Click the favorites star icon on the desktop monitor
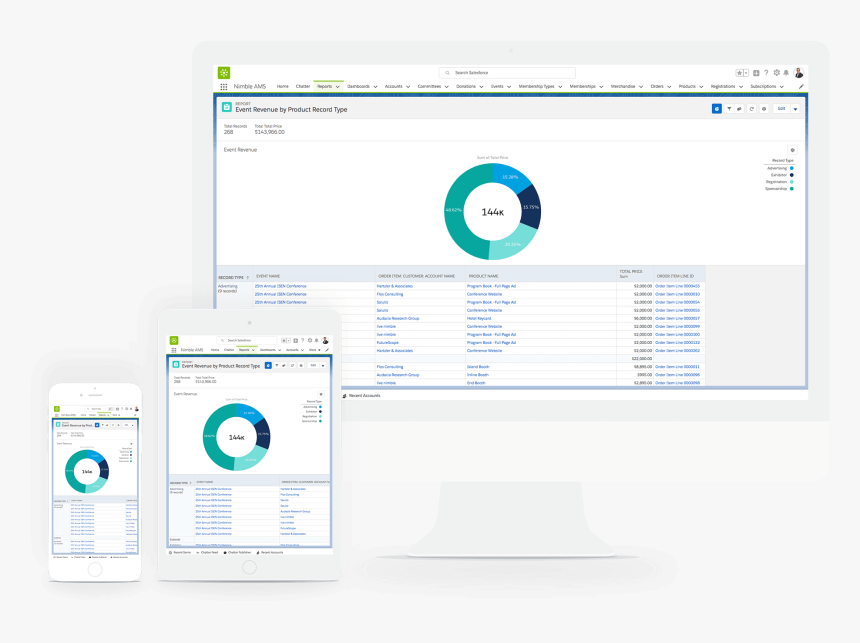 pos(739,72)
